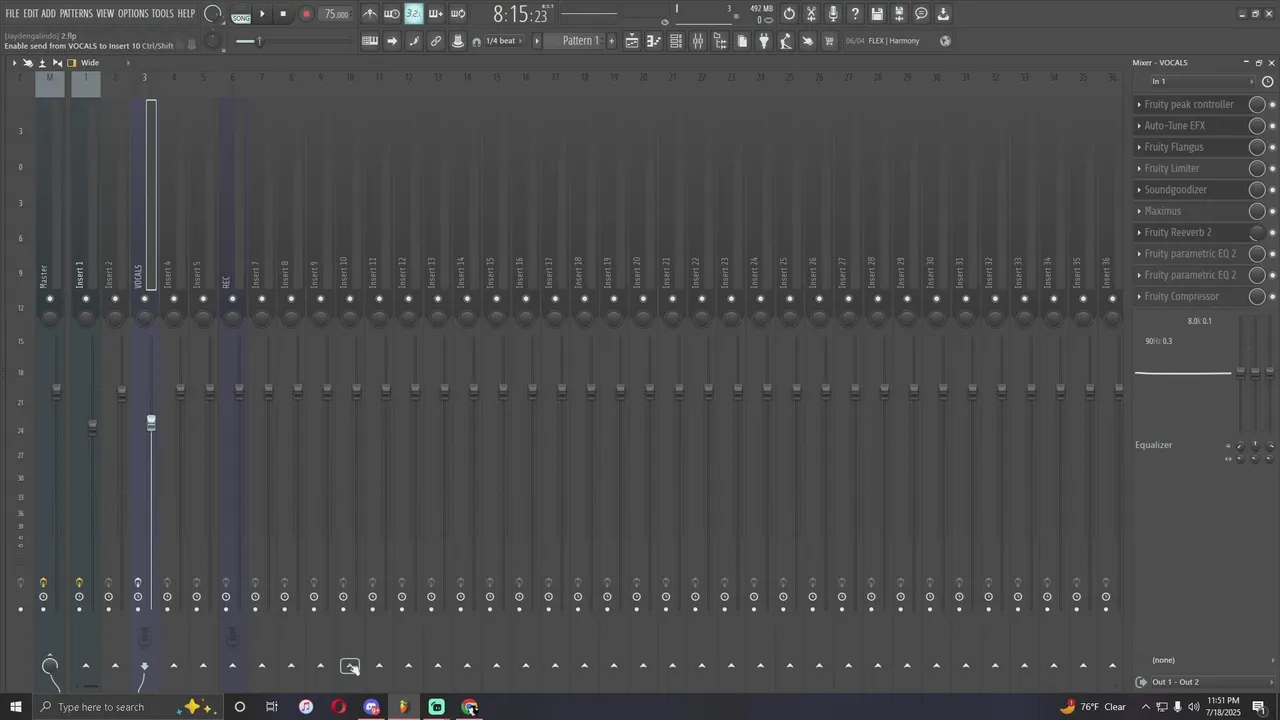Open the Mixer view toolbar icon

(698, 41)
